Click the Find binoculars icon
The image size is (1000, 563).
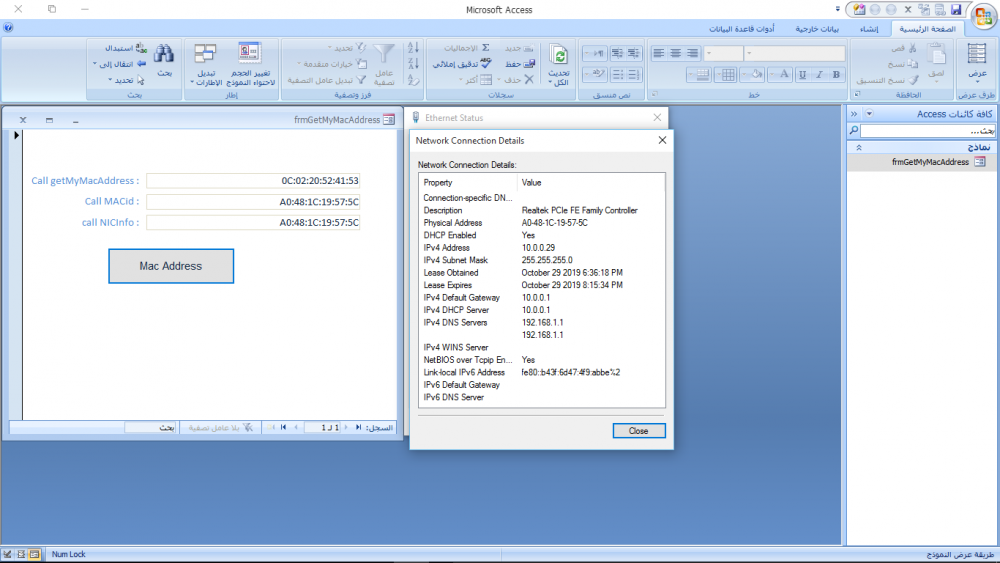pyautogui.click(x=164, y=54)
